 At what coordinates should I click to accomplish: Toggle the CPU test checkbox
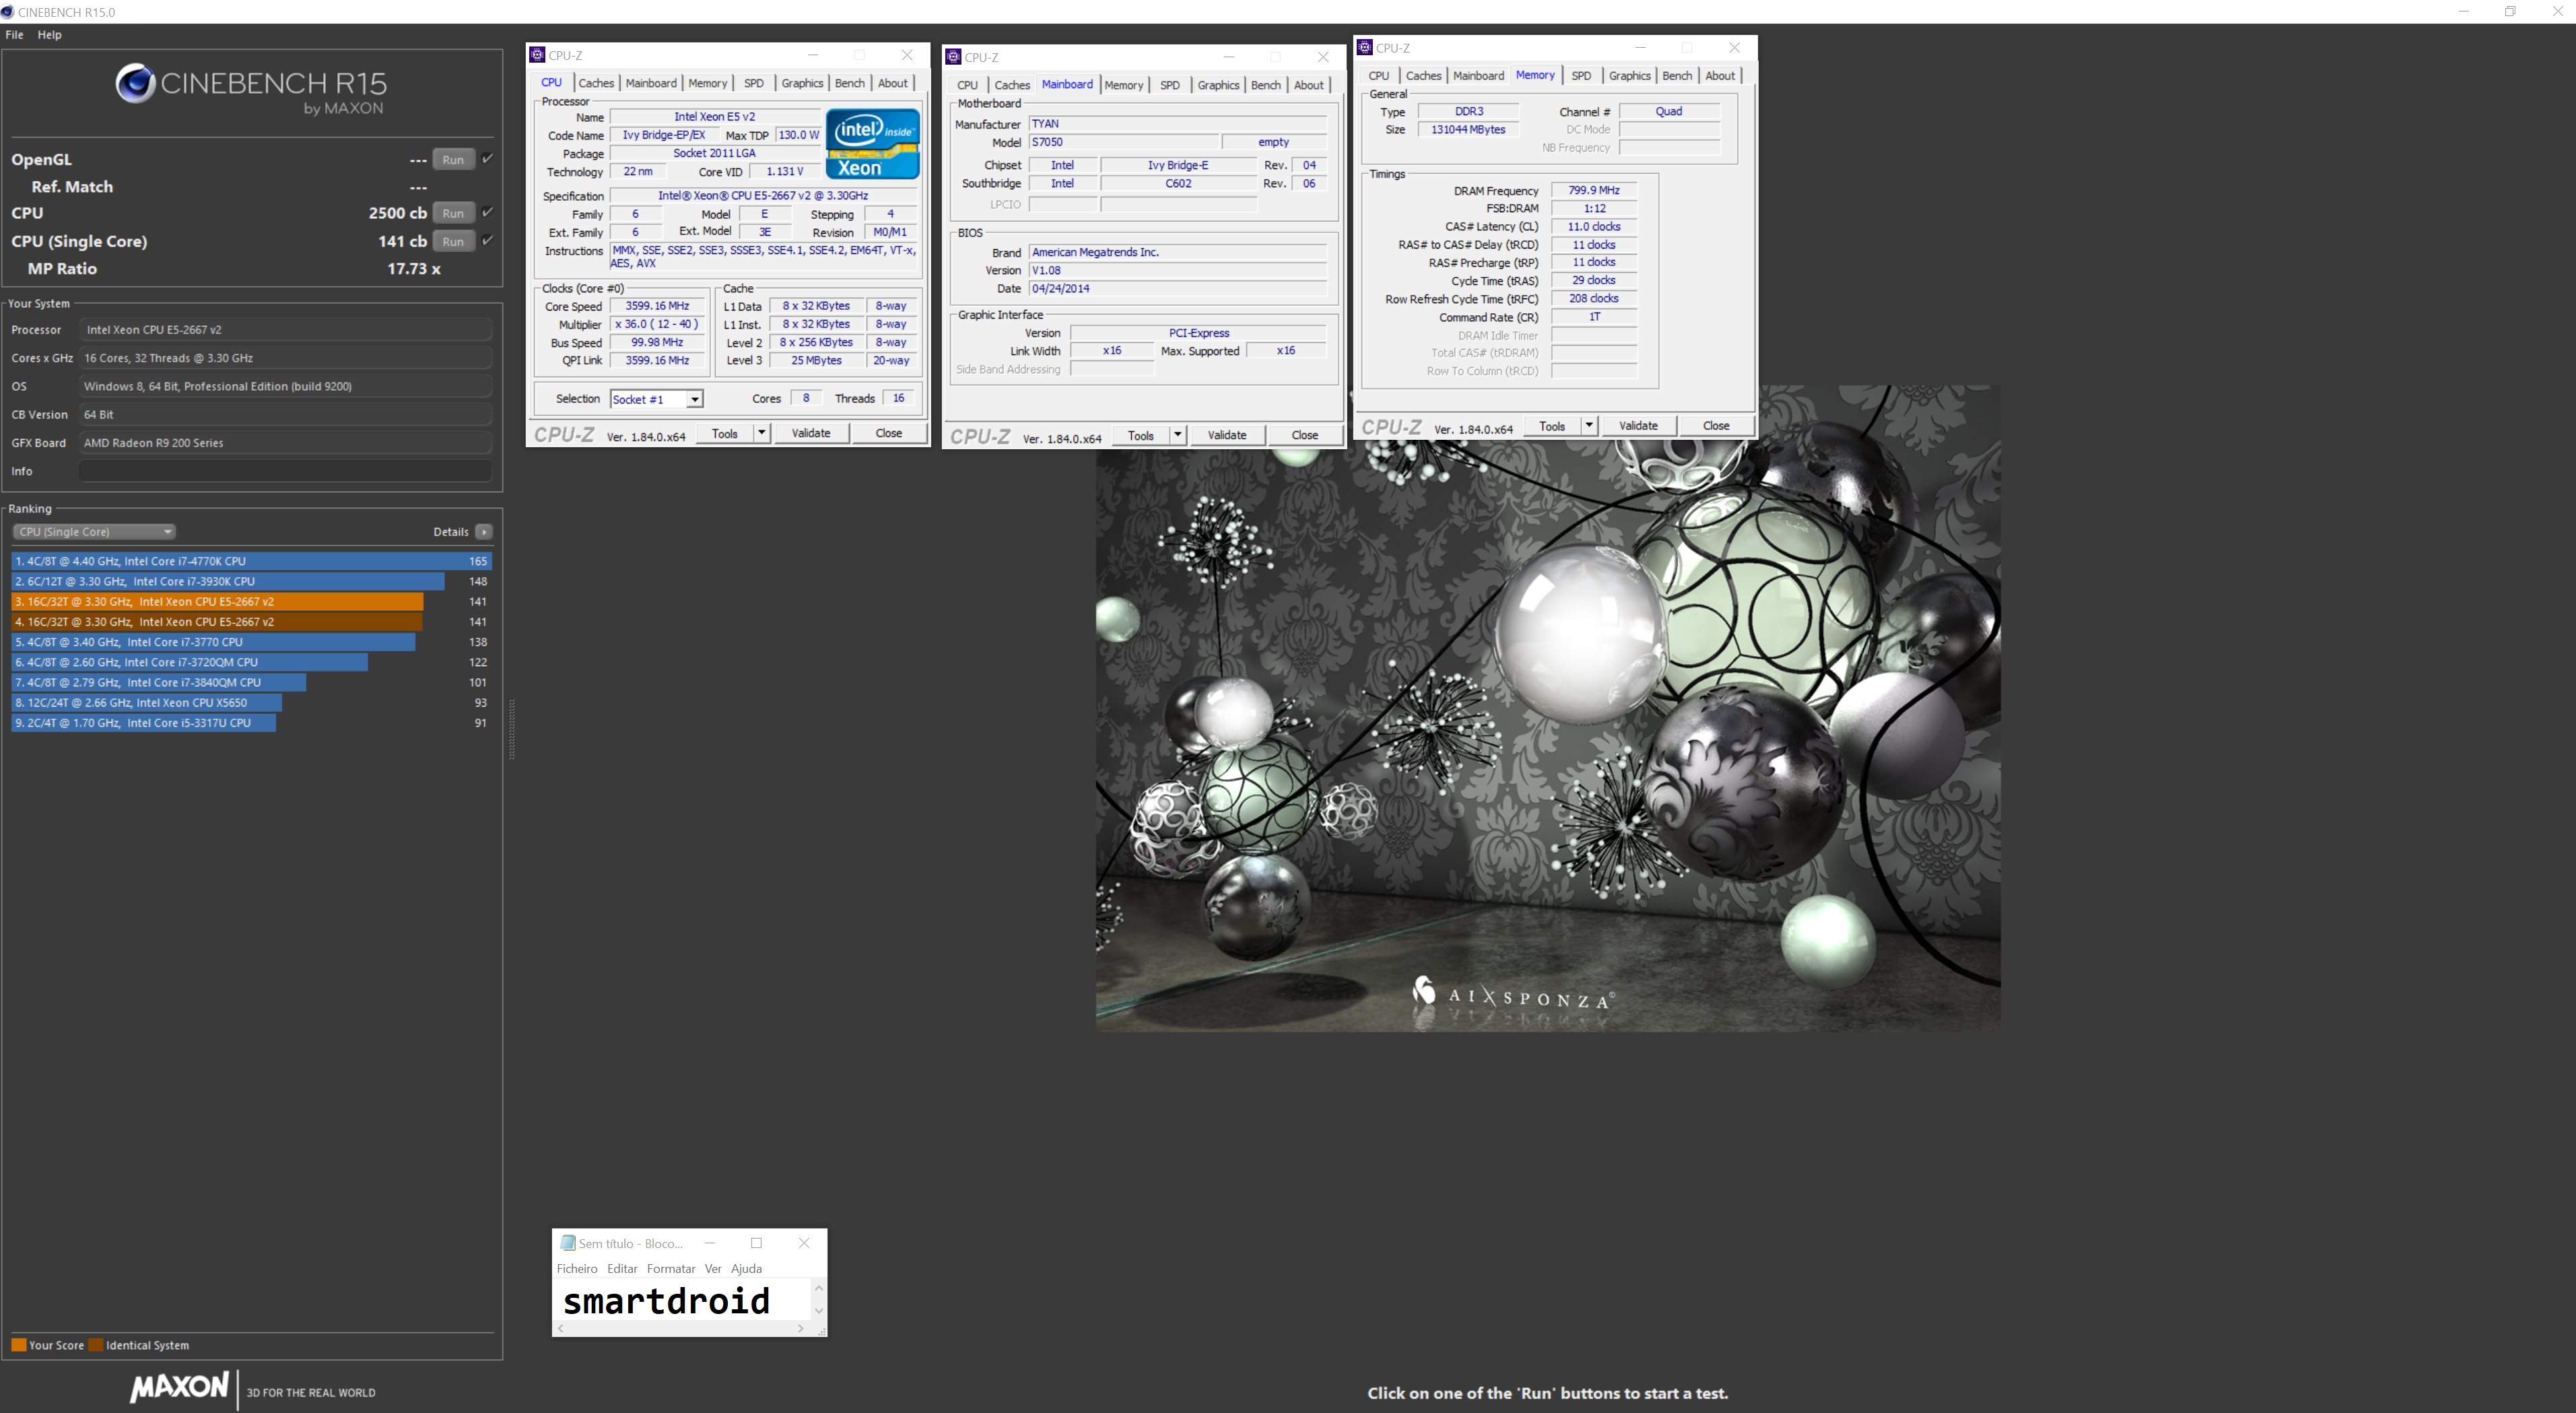pos(488,212)
